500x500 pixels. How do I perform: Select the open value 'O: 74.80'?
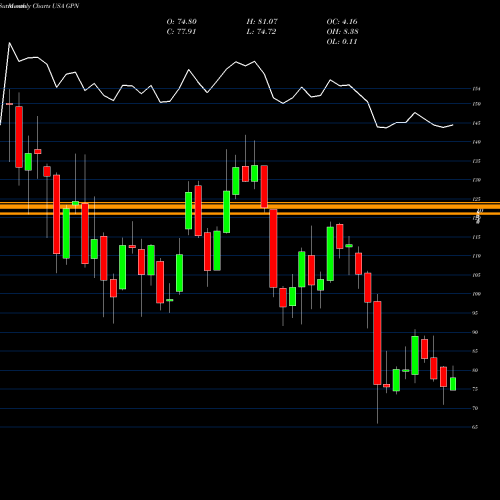coord(182,22)
